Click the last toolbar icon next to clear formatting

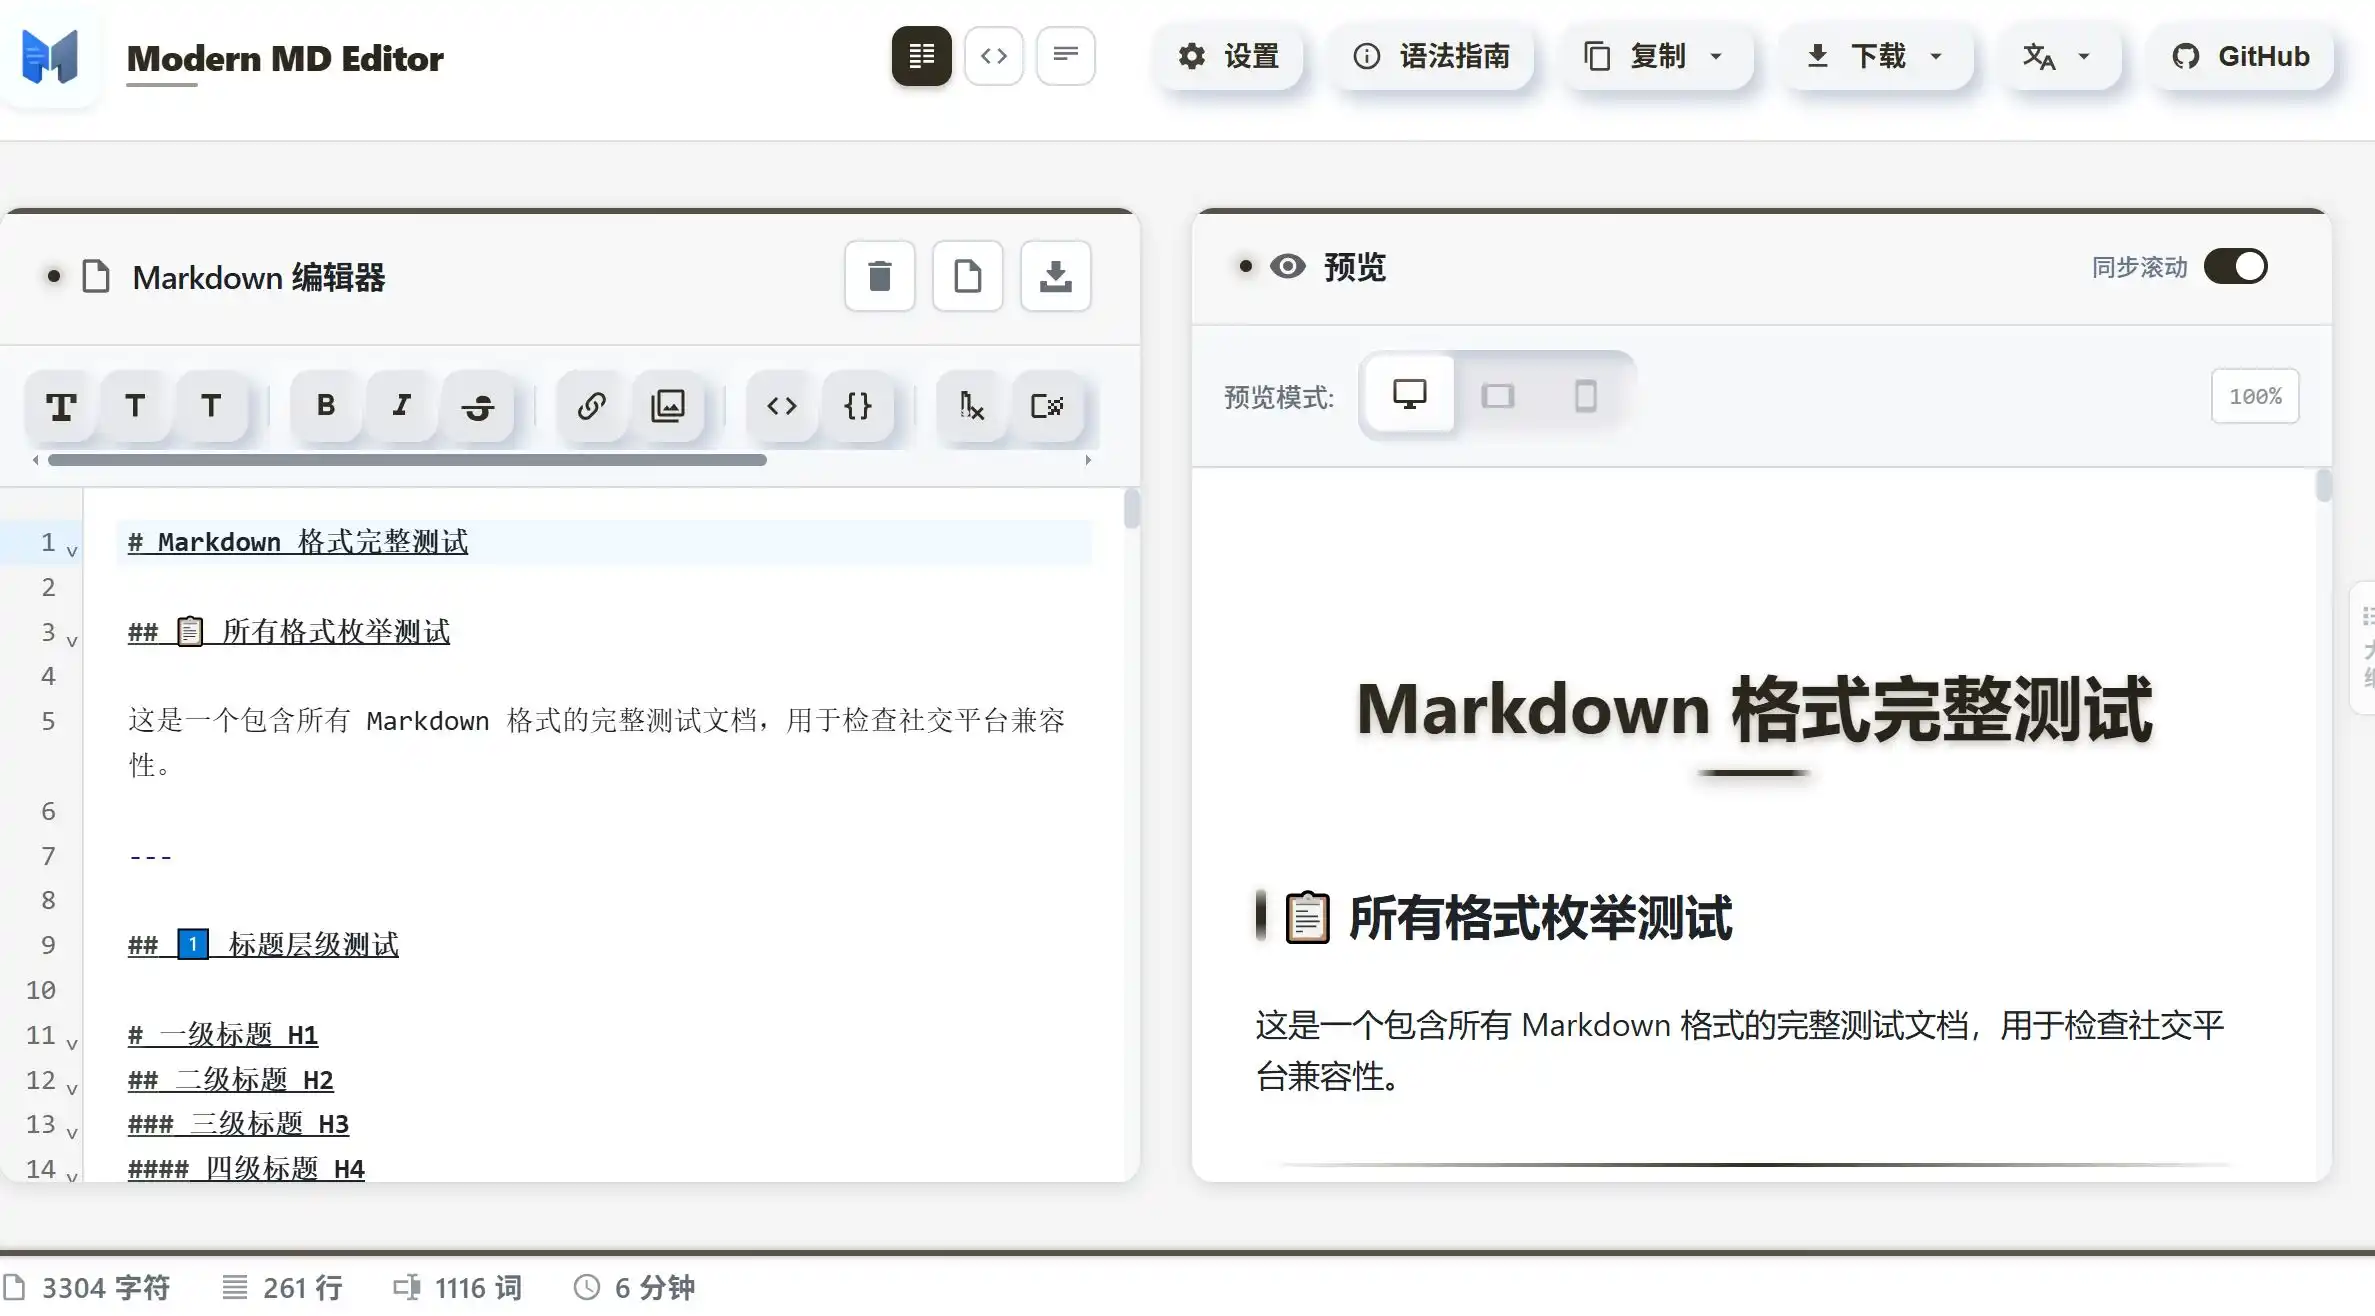pos(1048,406)
